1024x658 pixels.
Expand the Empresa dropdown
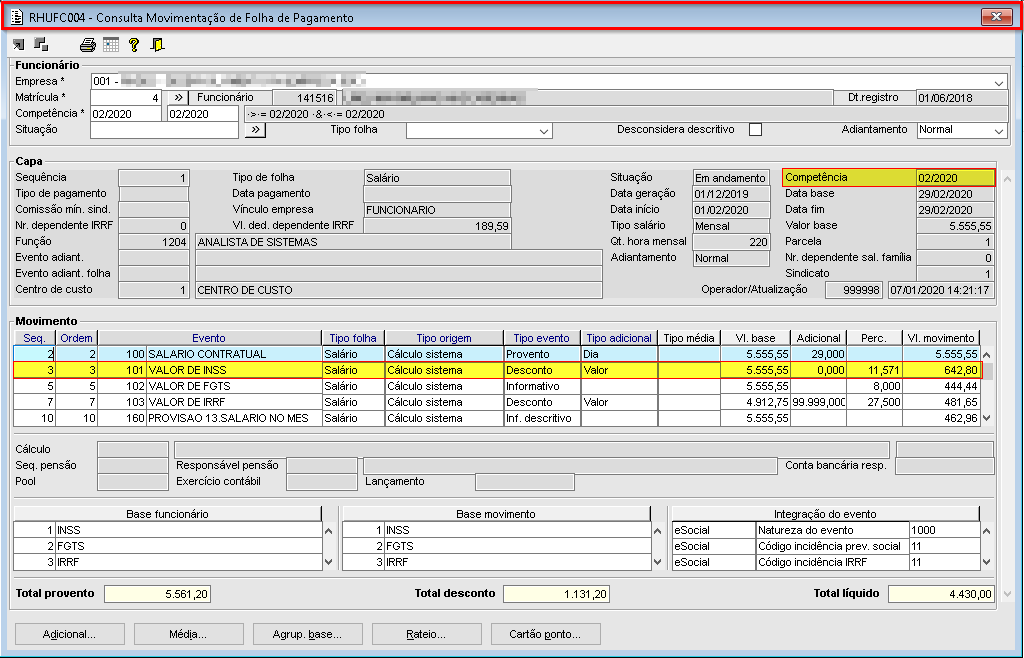(x=999, y=82)
